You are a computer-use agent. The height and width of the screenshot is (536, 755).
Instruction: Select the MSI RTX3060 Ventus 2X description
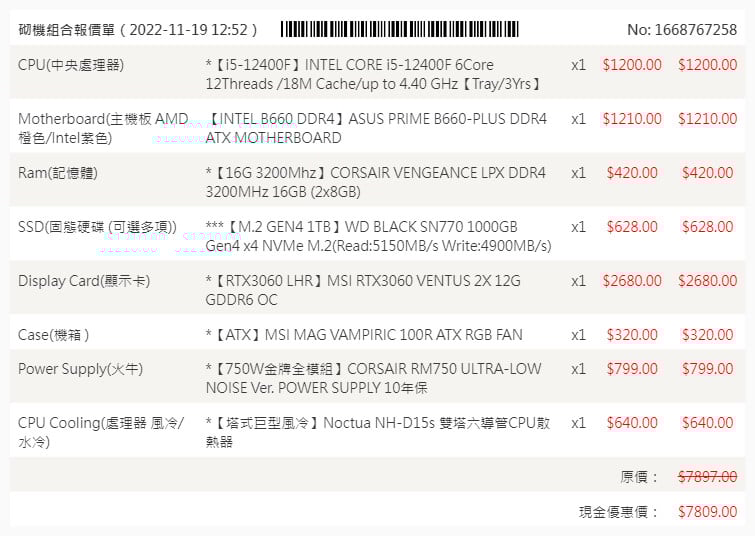point(363,290)
